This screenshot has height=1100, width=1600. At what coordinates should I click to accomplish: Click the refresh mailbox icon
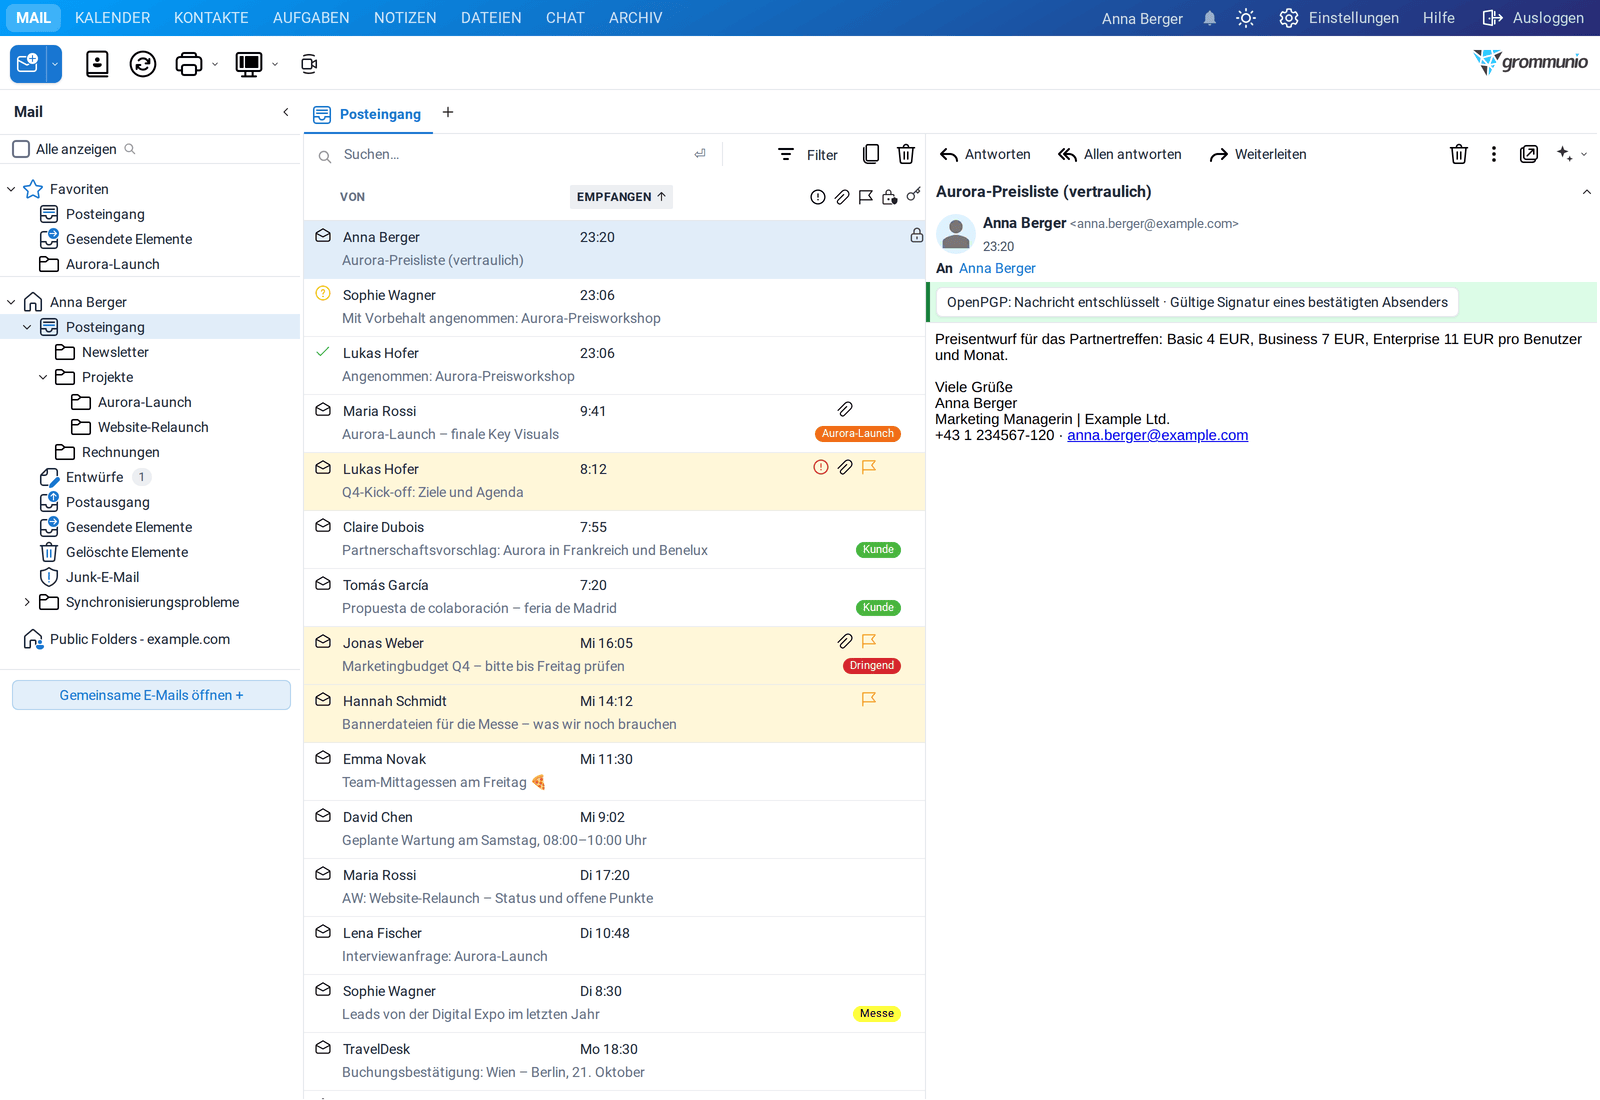(143, 64)
